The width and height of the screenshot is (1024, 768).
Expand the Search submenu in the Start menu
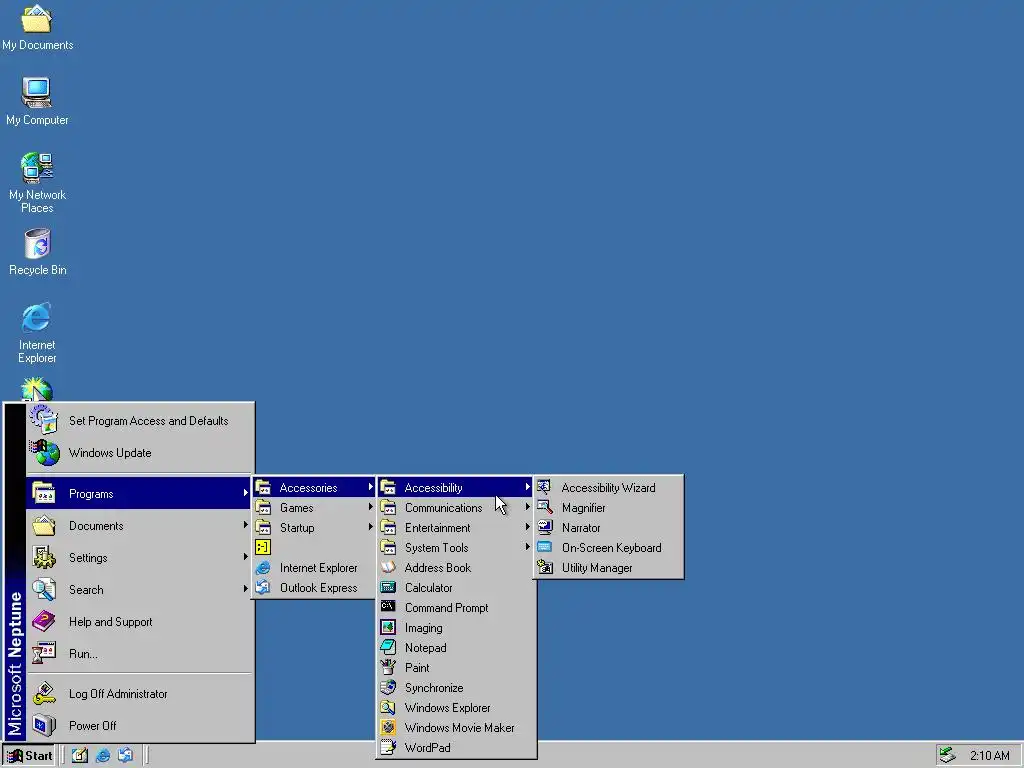(140, 590)
